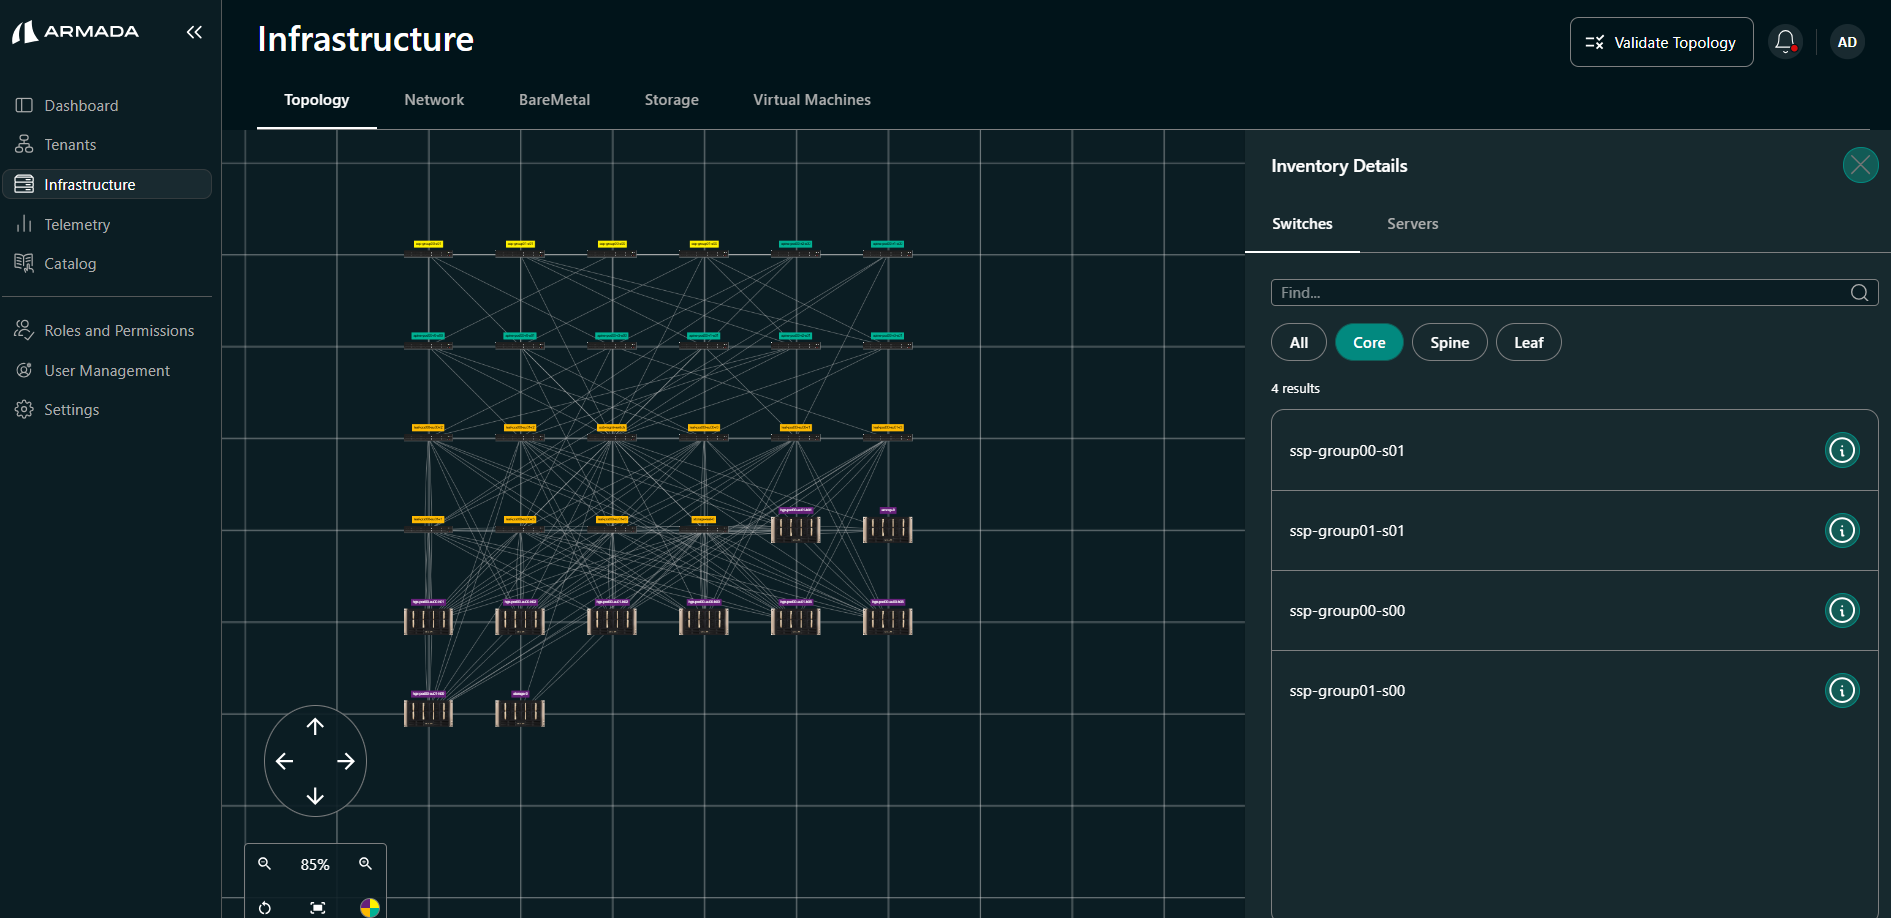Viewport: 1891px width, 918px height.
Task: Open the Virtual Machines tab
Action: click(x=811, y=99)
